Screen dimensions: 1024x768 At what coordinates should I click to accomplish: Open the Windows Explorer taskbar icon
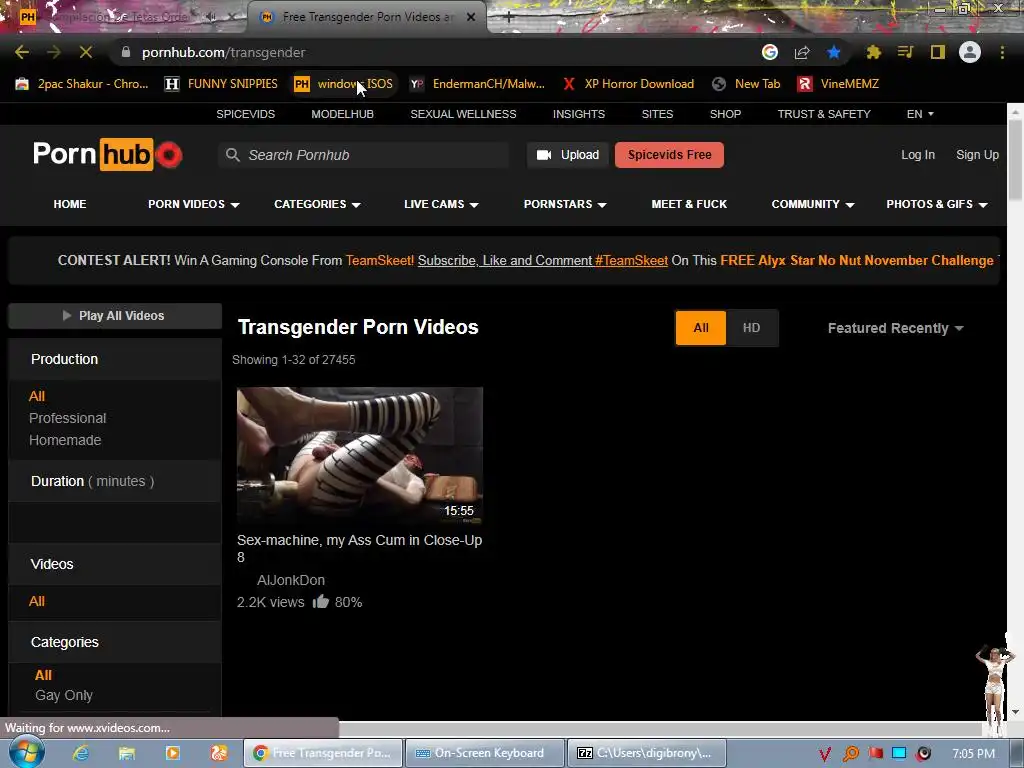tap(127, 753)
